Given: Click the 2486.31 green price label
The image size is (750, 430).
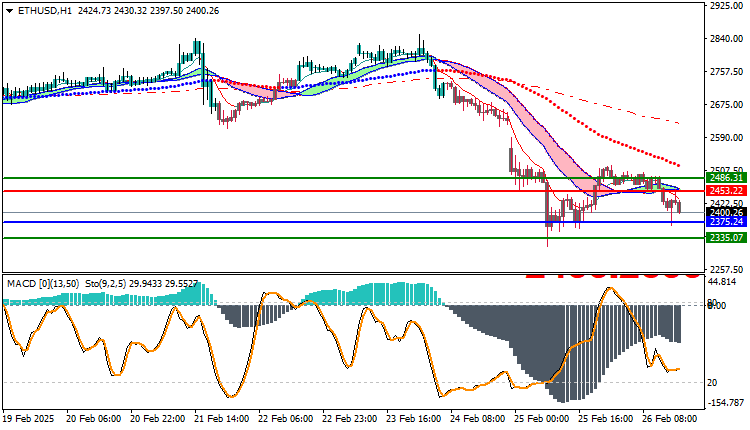Looking at the screenshot, I should click(726, 178).
